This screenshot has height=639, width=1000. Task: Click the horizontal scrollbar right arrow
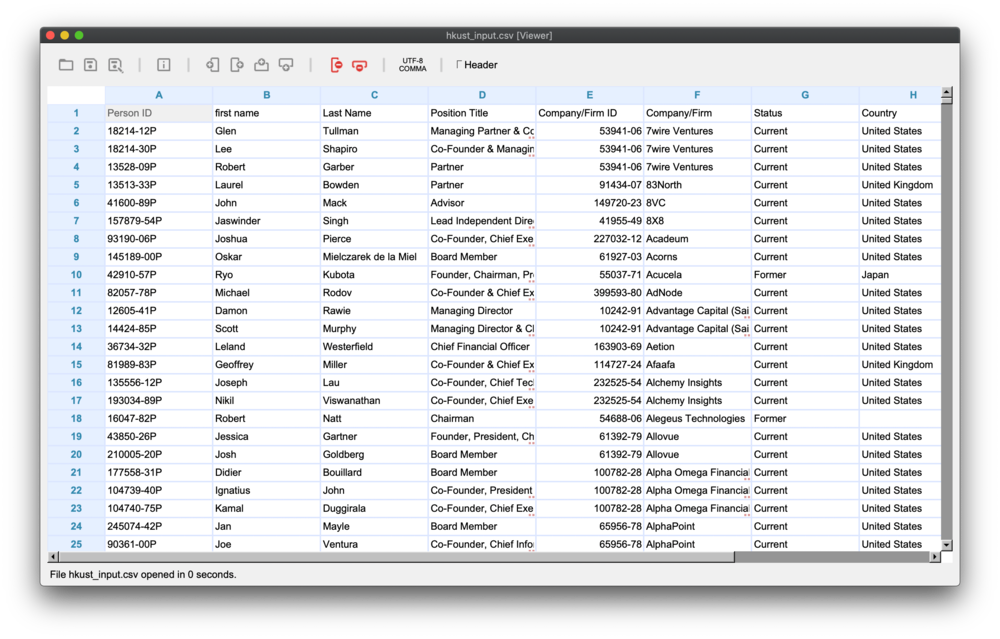[935, 557]
